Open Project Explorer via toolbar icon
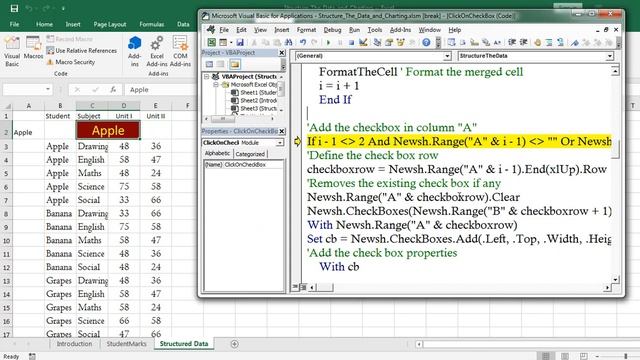Screen dimensions: 640x360 (x=377, y=42)
